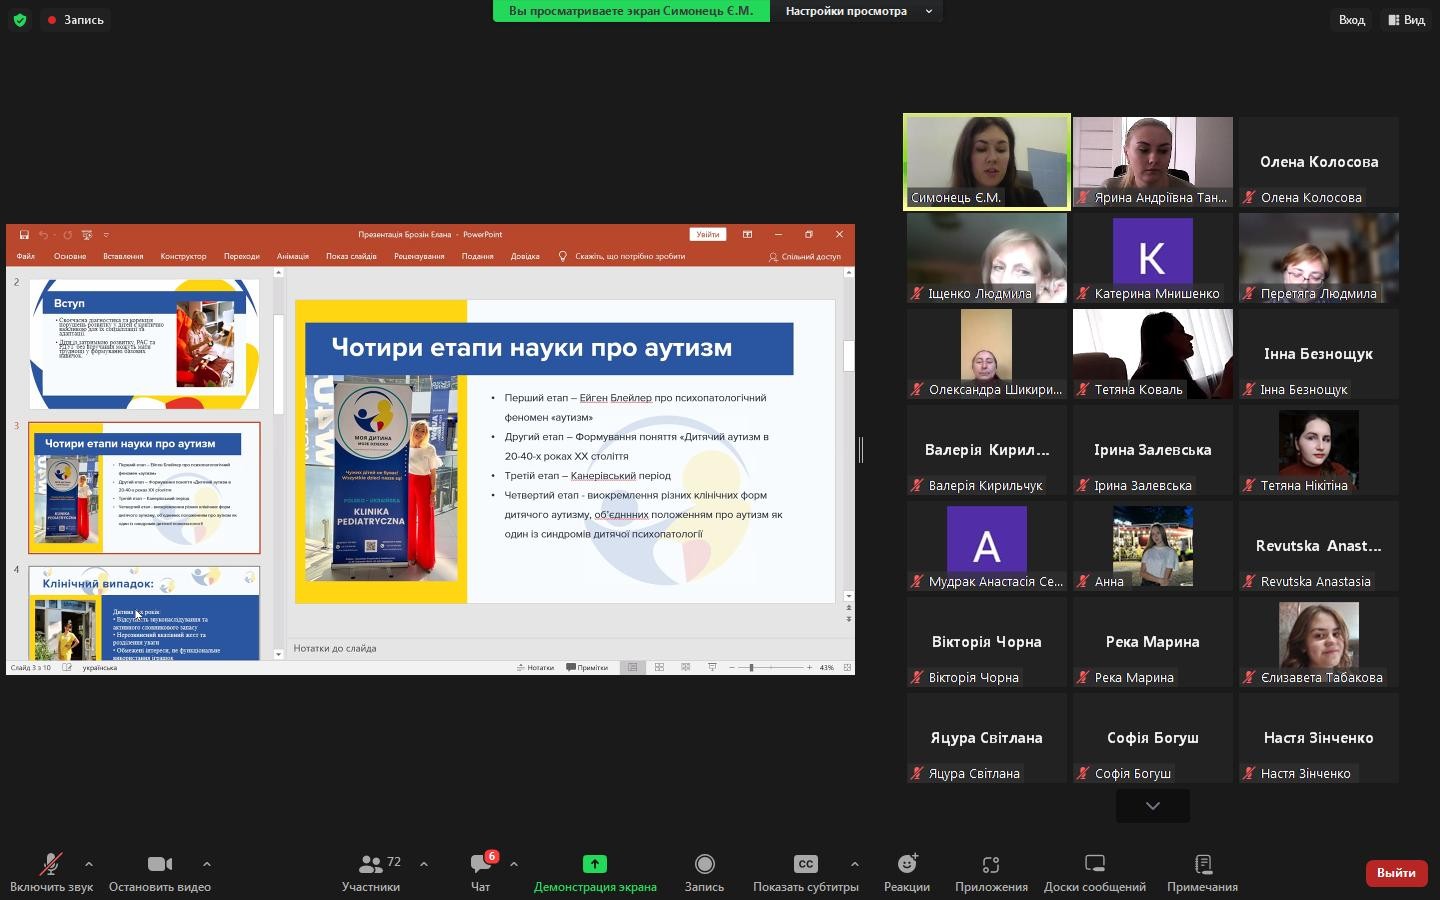1440x900 pixels.
Task: Start Slide Show view from status bar
Action: (x=712, y=668)
